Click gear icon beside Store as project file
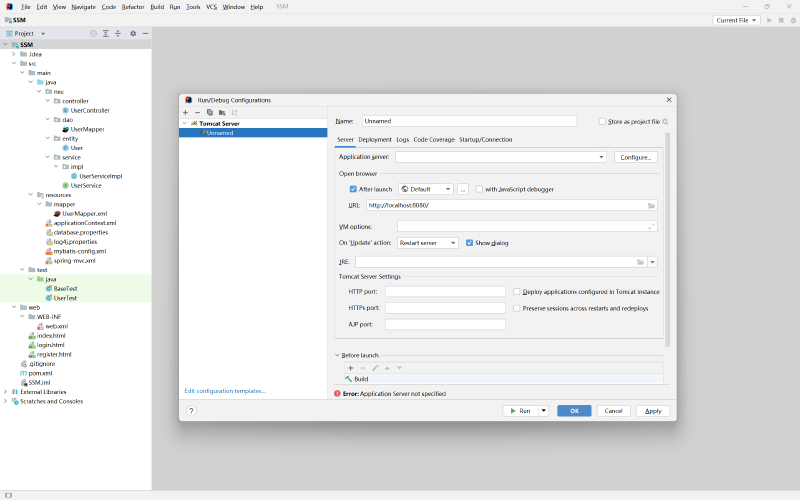Viewport: 800px width, 500px height. tap(665, 121)
